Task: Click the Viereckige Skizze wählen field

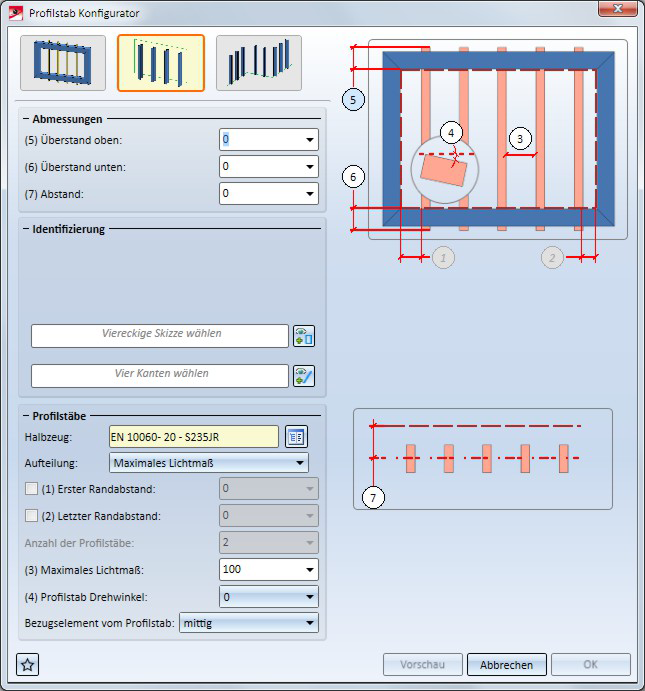Action: click(x=160, y=336)
